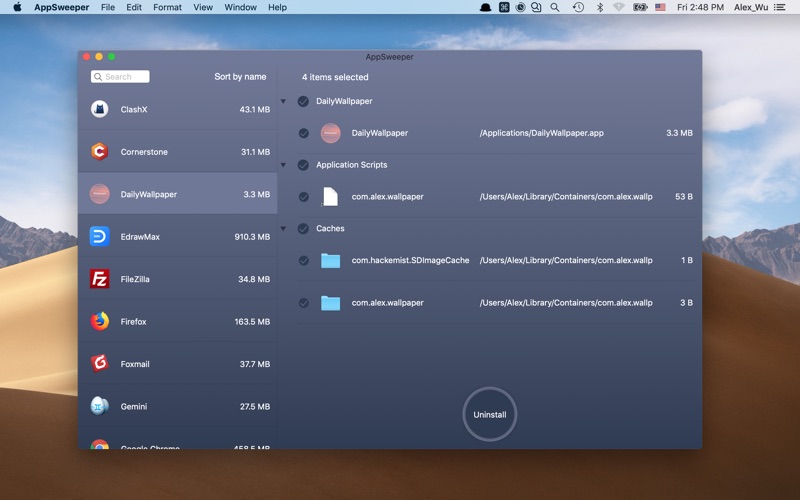Click the Wi-Fi menu bar icon

619,7
